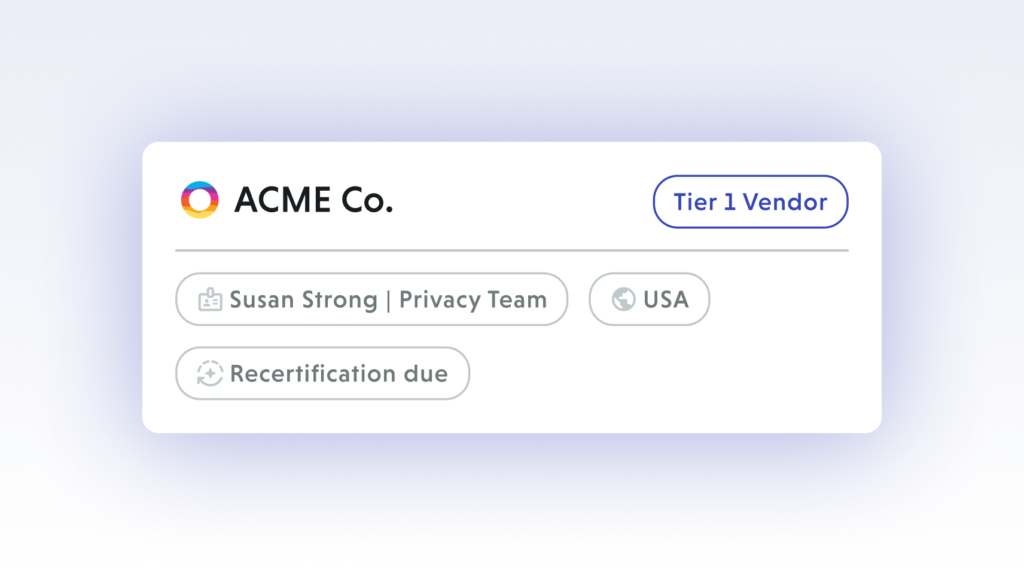The image size is (1024, 575).
Task: Select the Susan Strong | Privacy Team chip
Action: click(x=371, y=299)
